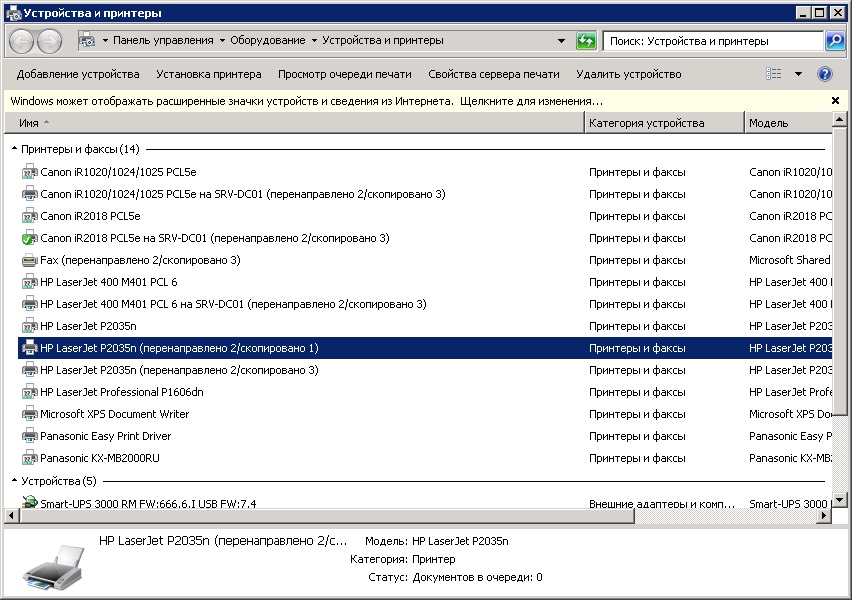The image size is (852, 600).
Task: Open Просмотр очереди печати
Action: pos(344,74)
